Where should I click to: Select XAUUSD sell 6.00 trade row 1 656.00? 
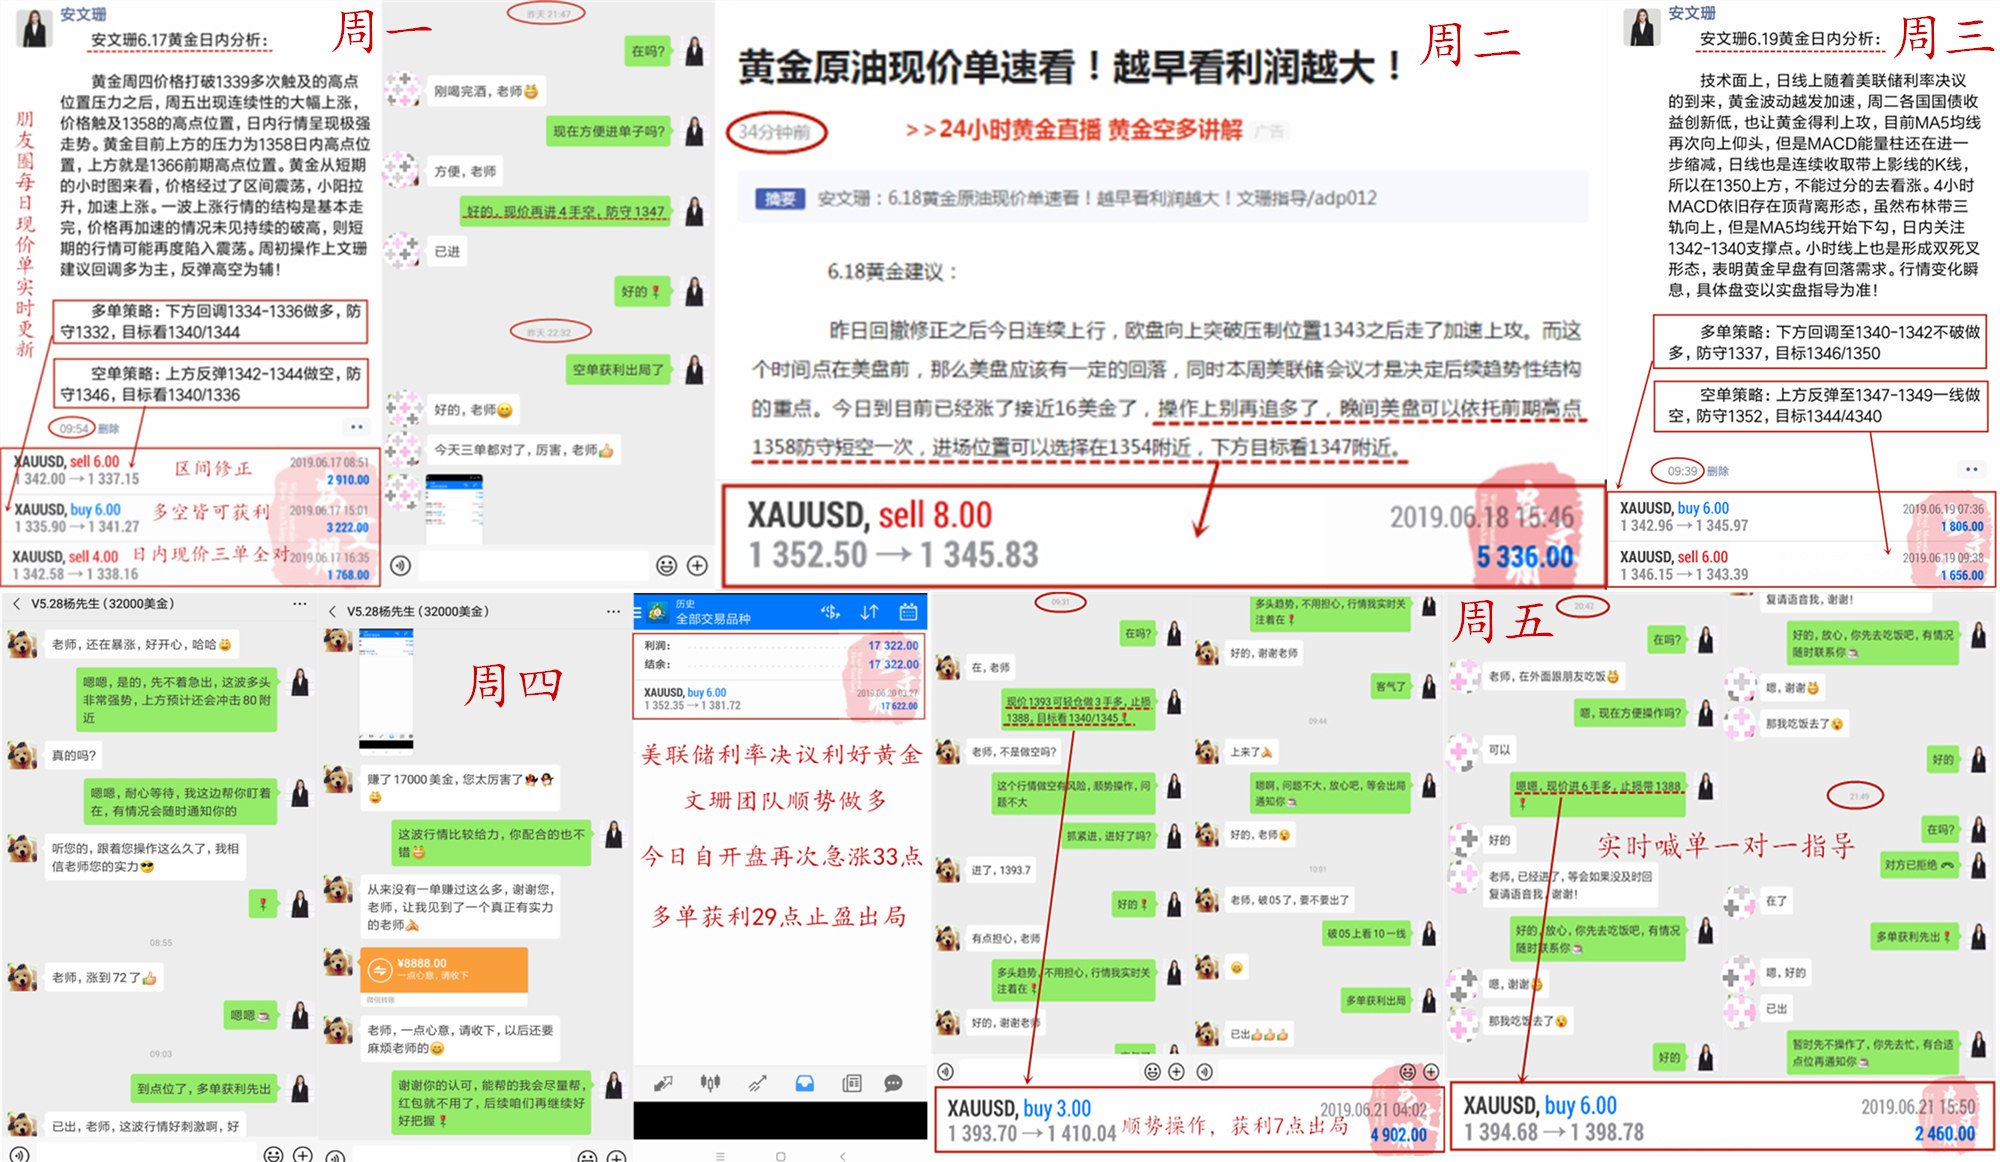1801,565
